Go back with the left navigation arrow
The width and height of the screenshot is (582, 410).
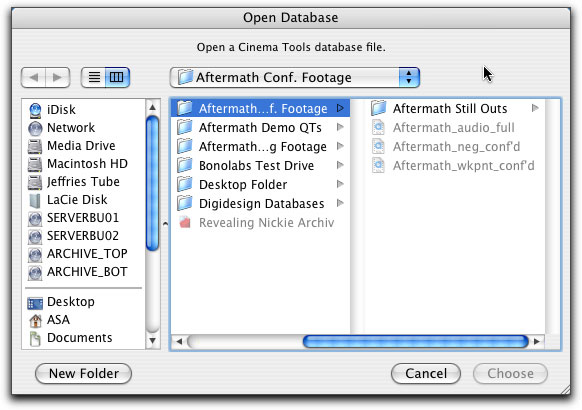[x=34, y=77]
